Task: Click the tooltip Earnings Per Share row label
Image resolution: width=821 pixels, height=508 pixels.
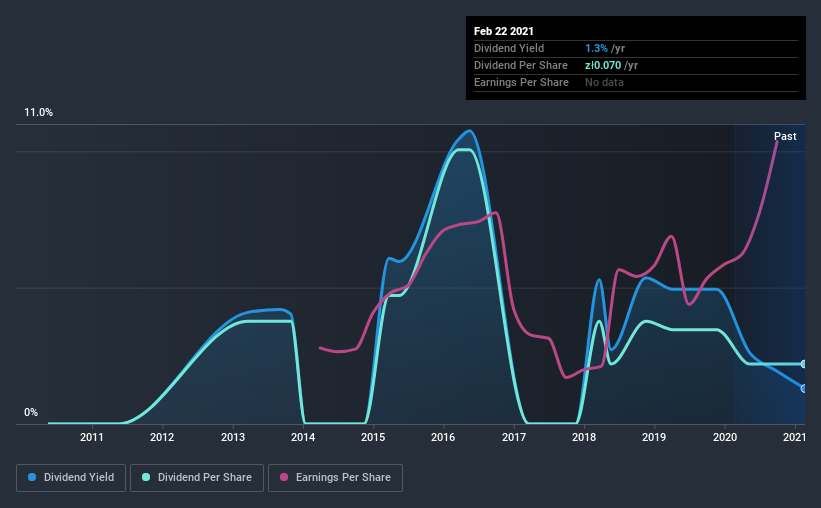Action: coord(521,82)
